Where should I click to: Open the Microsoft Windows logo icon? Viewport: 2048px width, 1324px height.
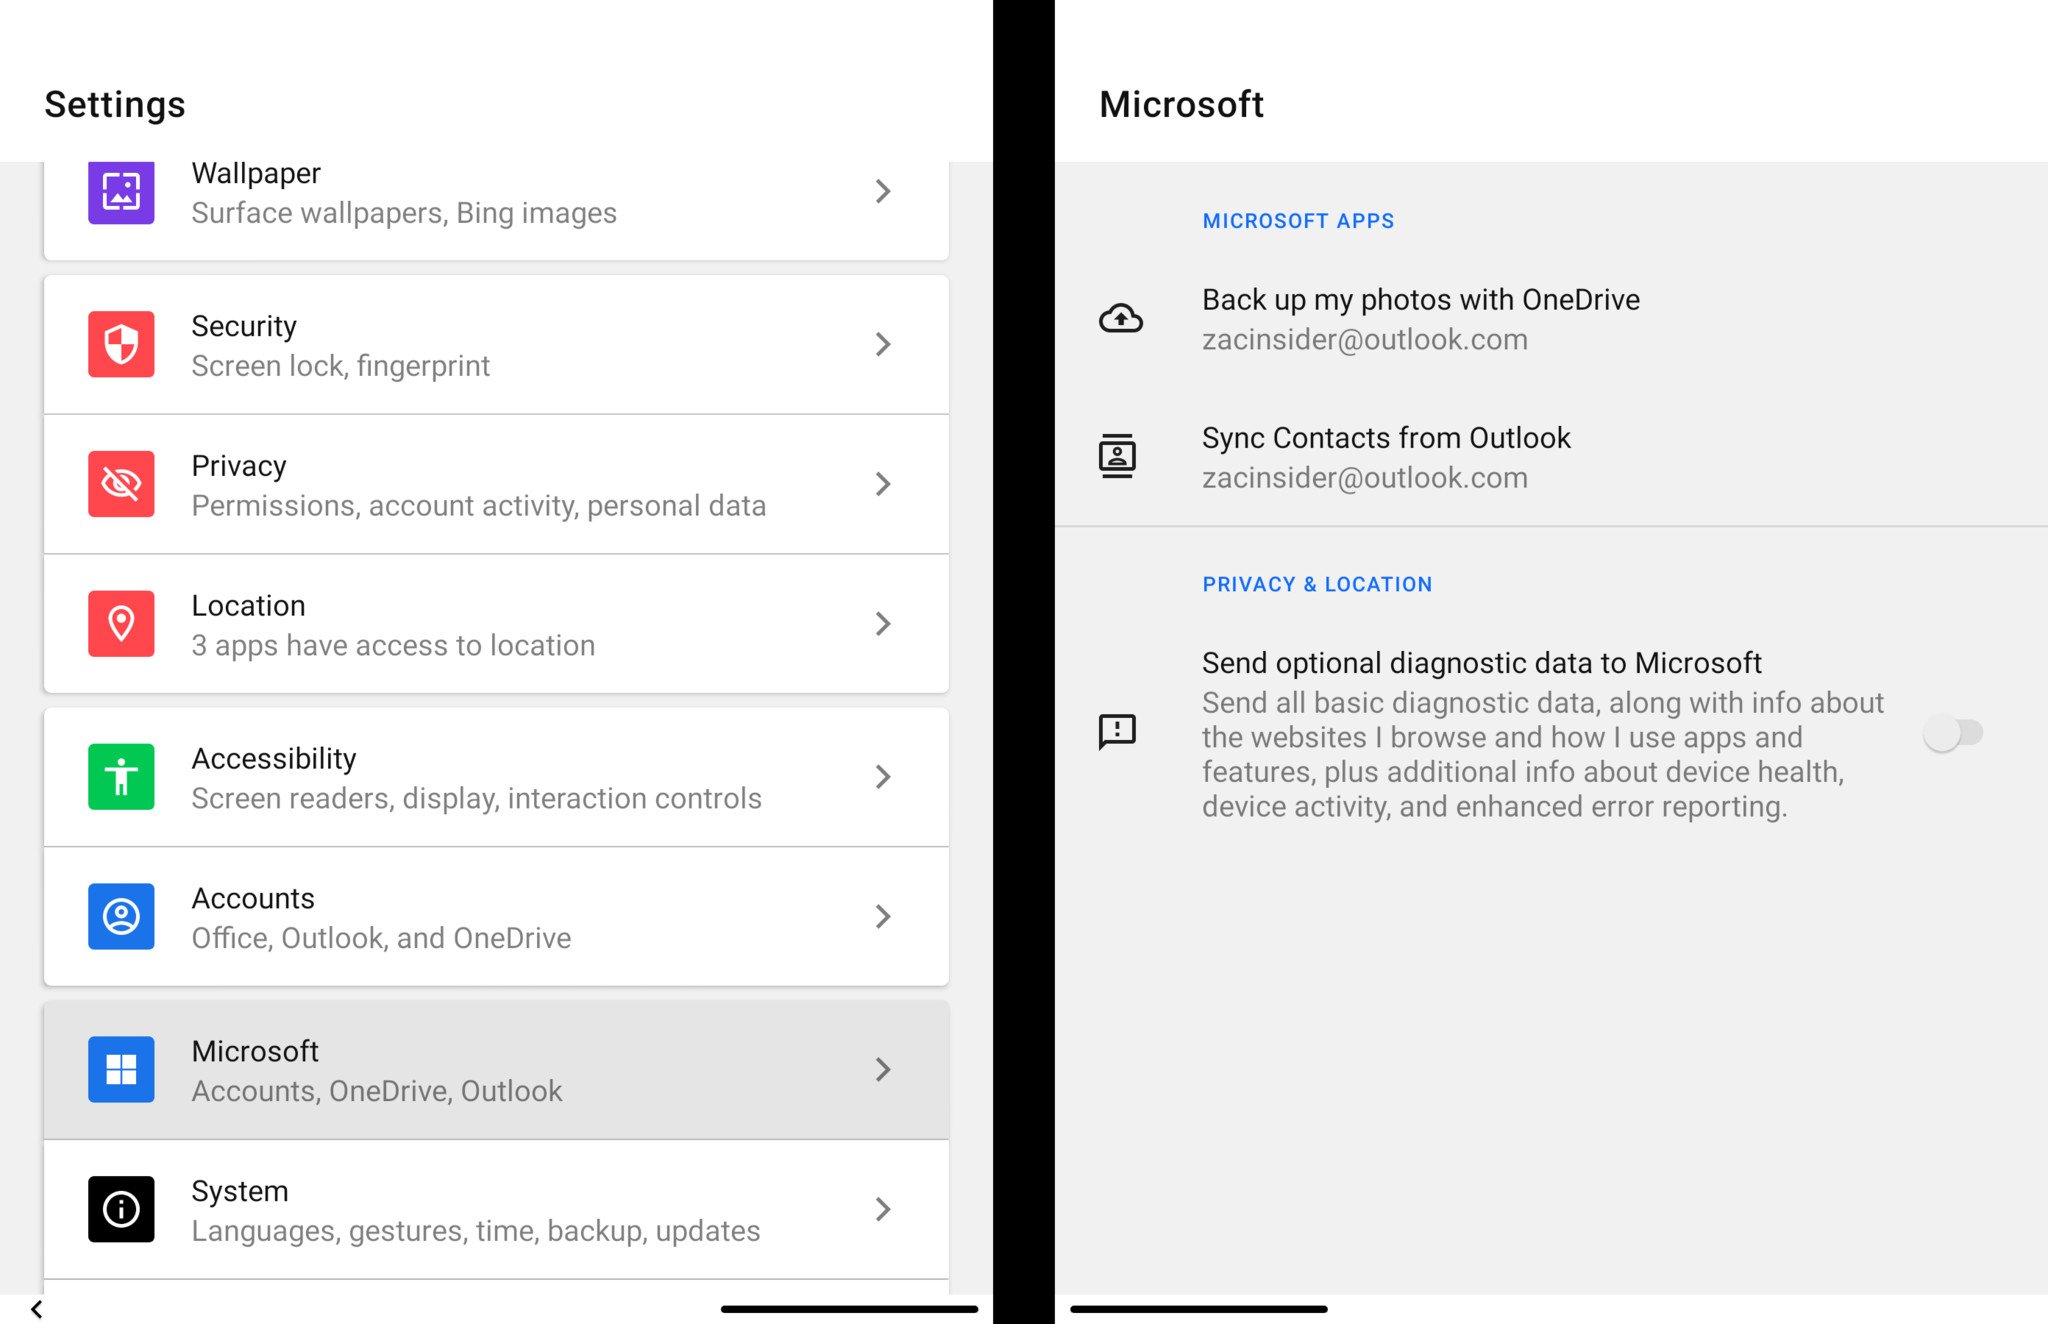pyautogui.click(x=119, y=1067)
